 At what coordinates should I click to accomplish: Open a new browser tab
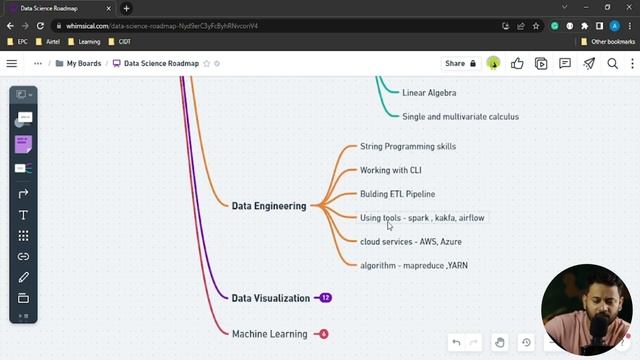[x=127, y=9]
